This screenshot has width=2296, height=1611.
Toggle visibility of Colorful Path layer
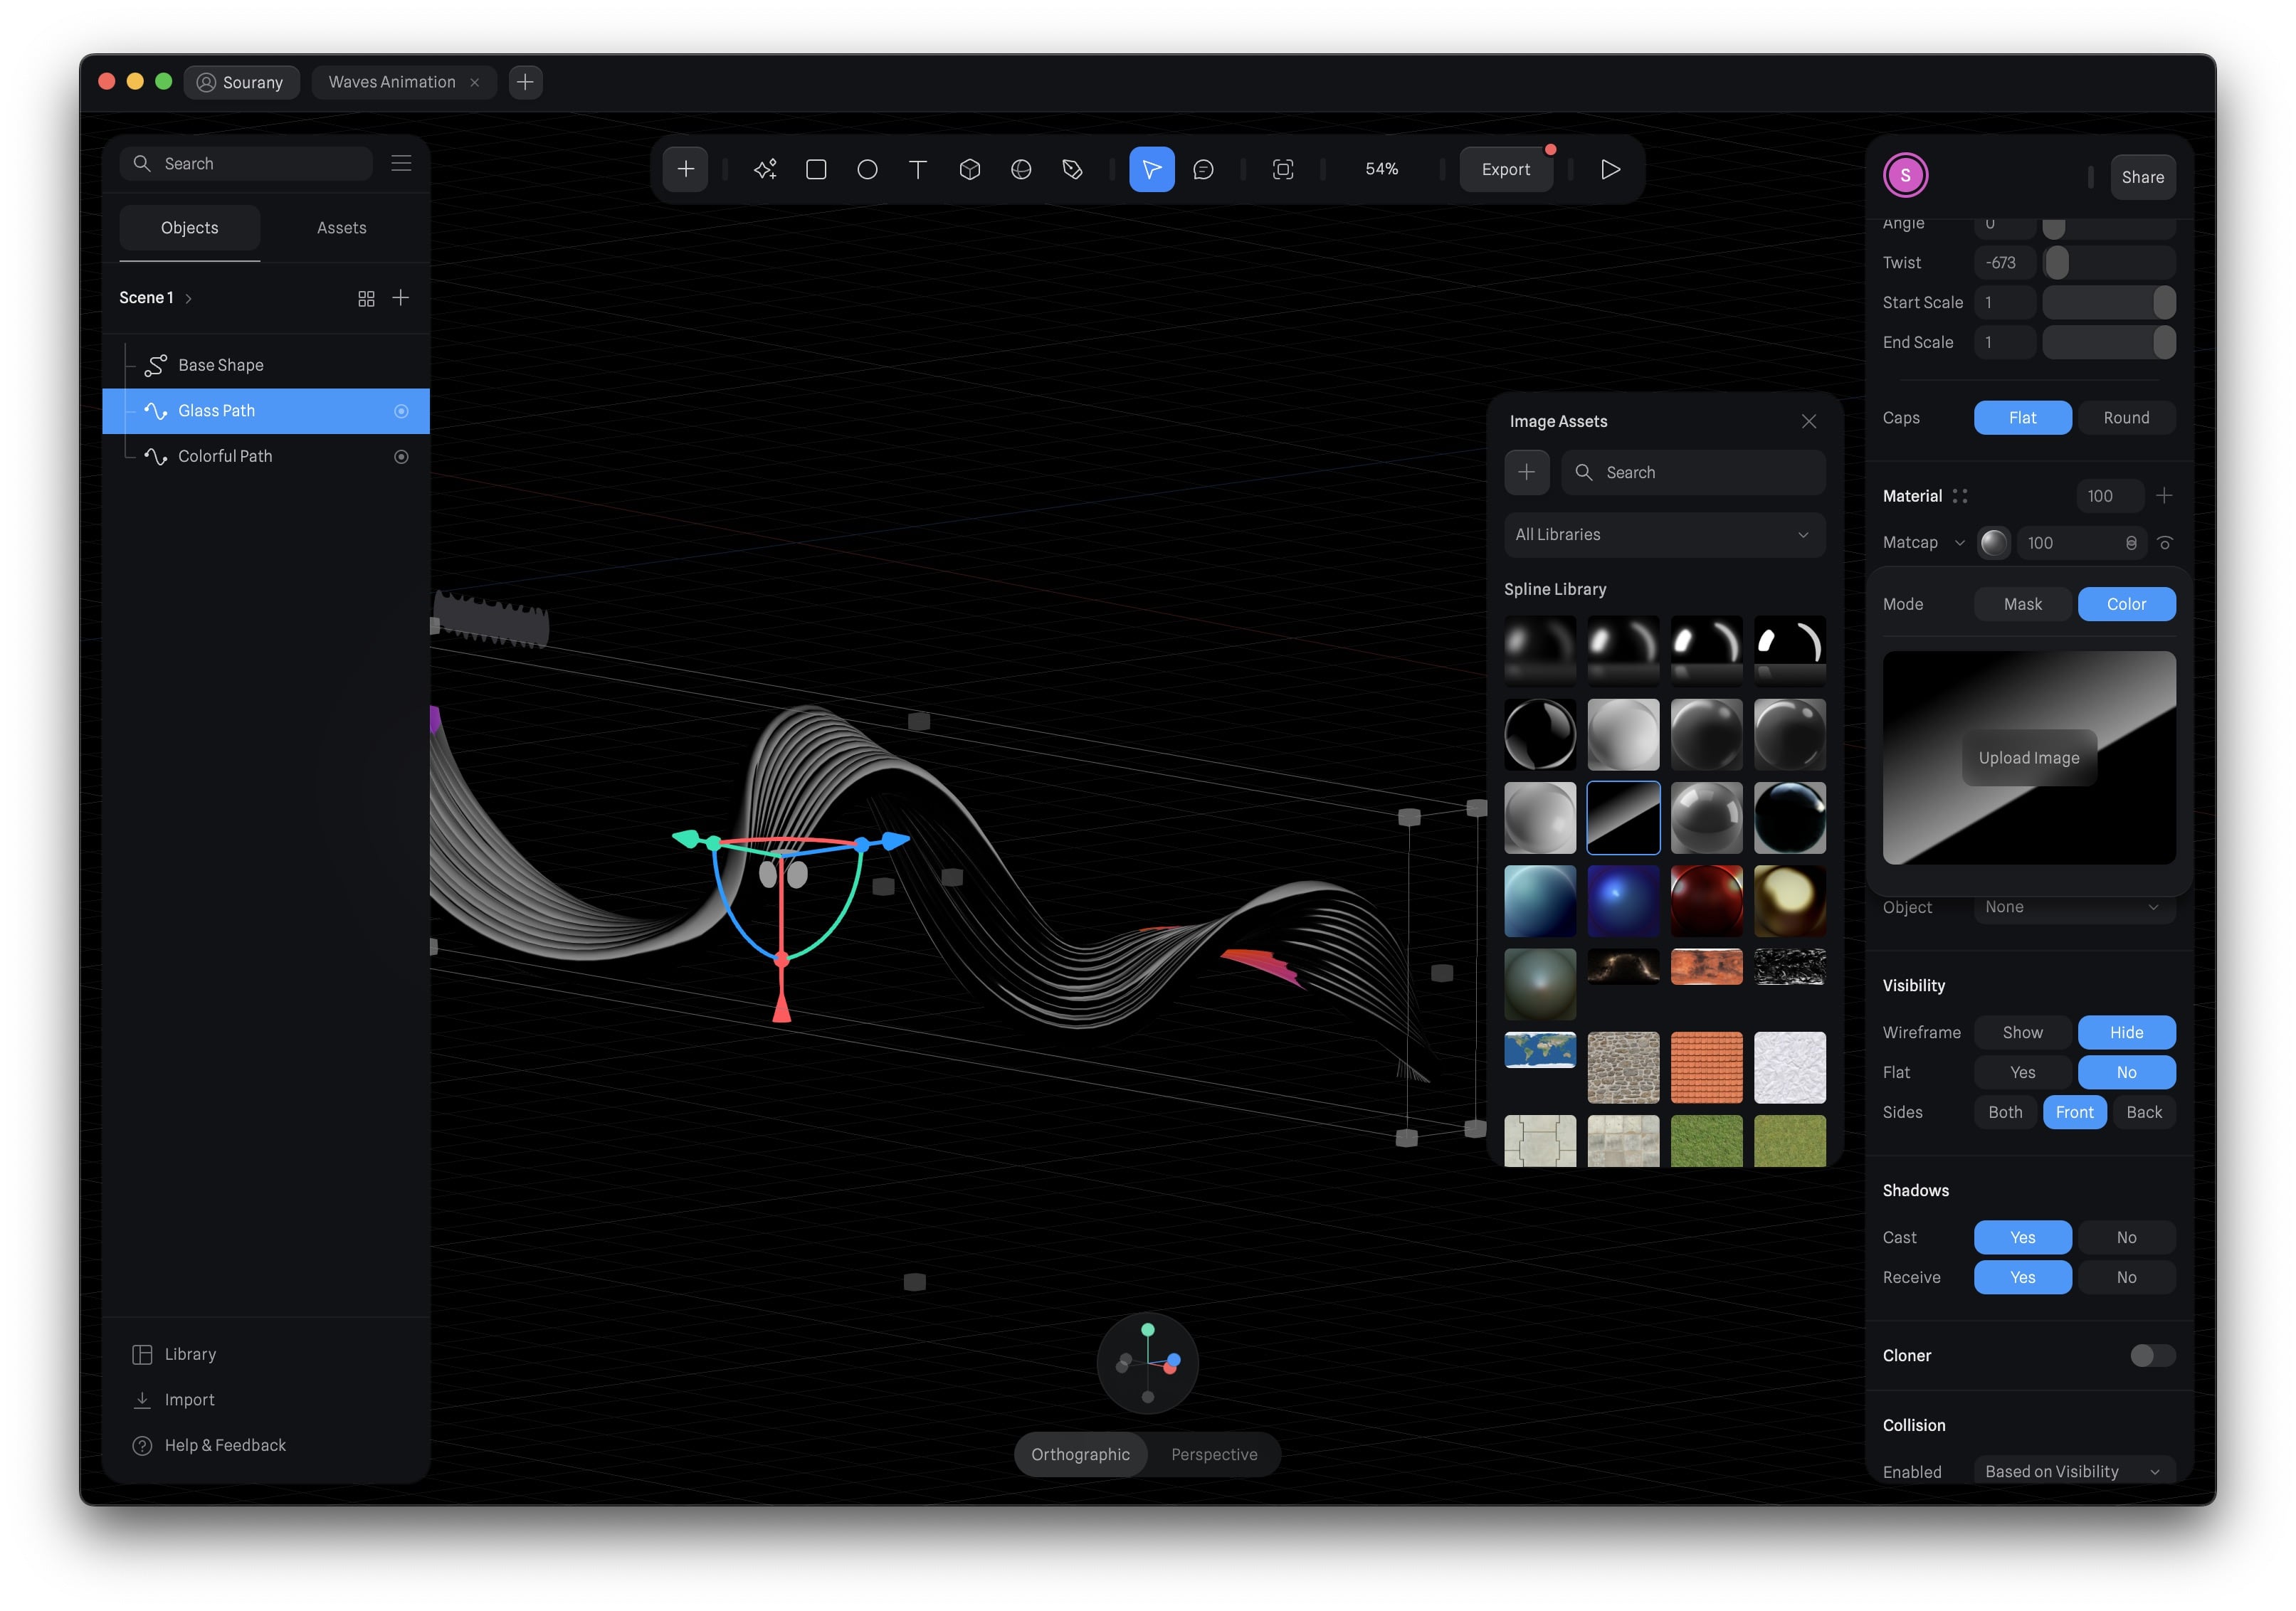click(401, 456)
